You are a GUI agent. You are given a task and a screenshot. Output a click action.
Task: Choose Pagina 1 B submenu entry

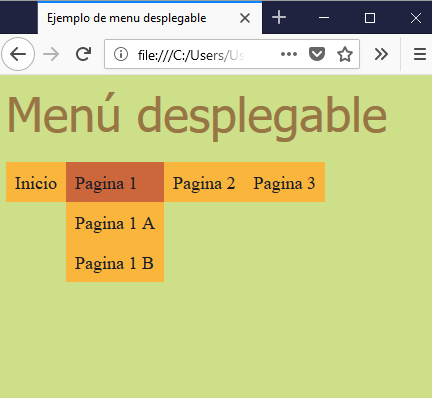pos(115,262)
